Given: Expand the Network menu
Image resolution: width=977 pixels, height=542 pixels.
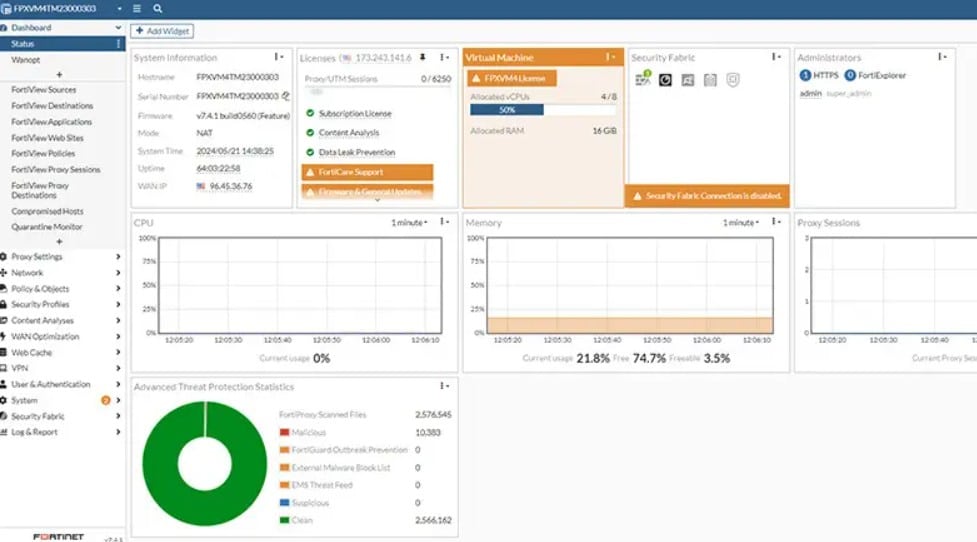Looking at the screenshot, I should (60, 273).
